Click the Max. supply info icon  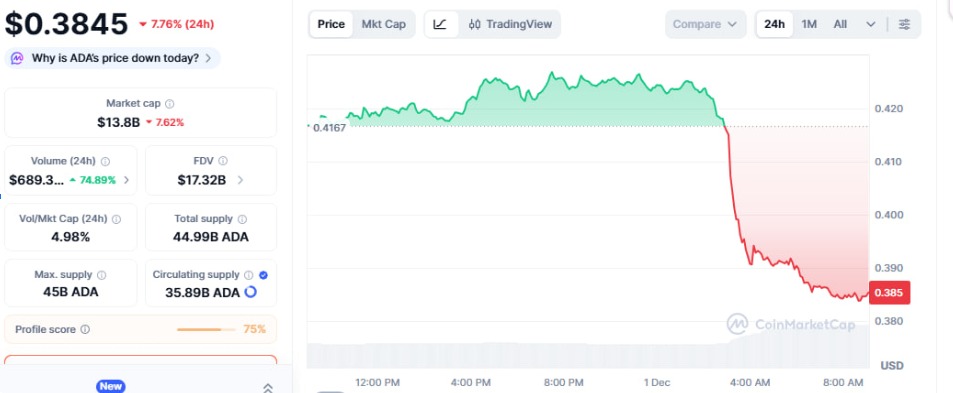click(101, 275)
